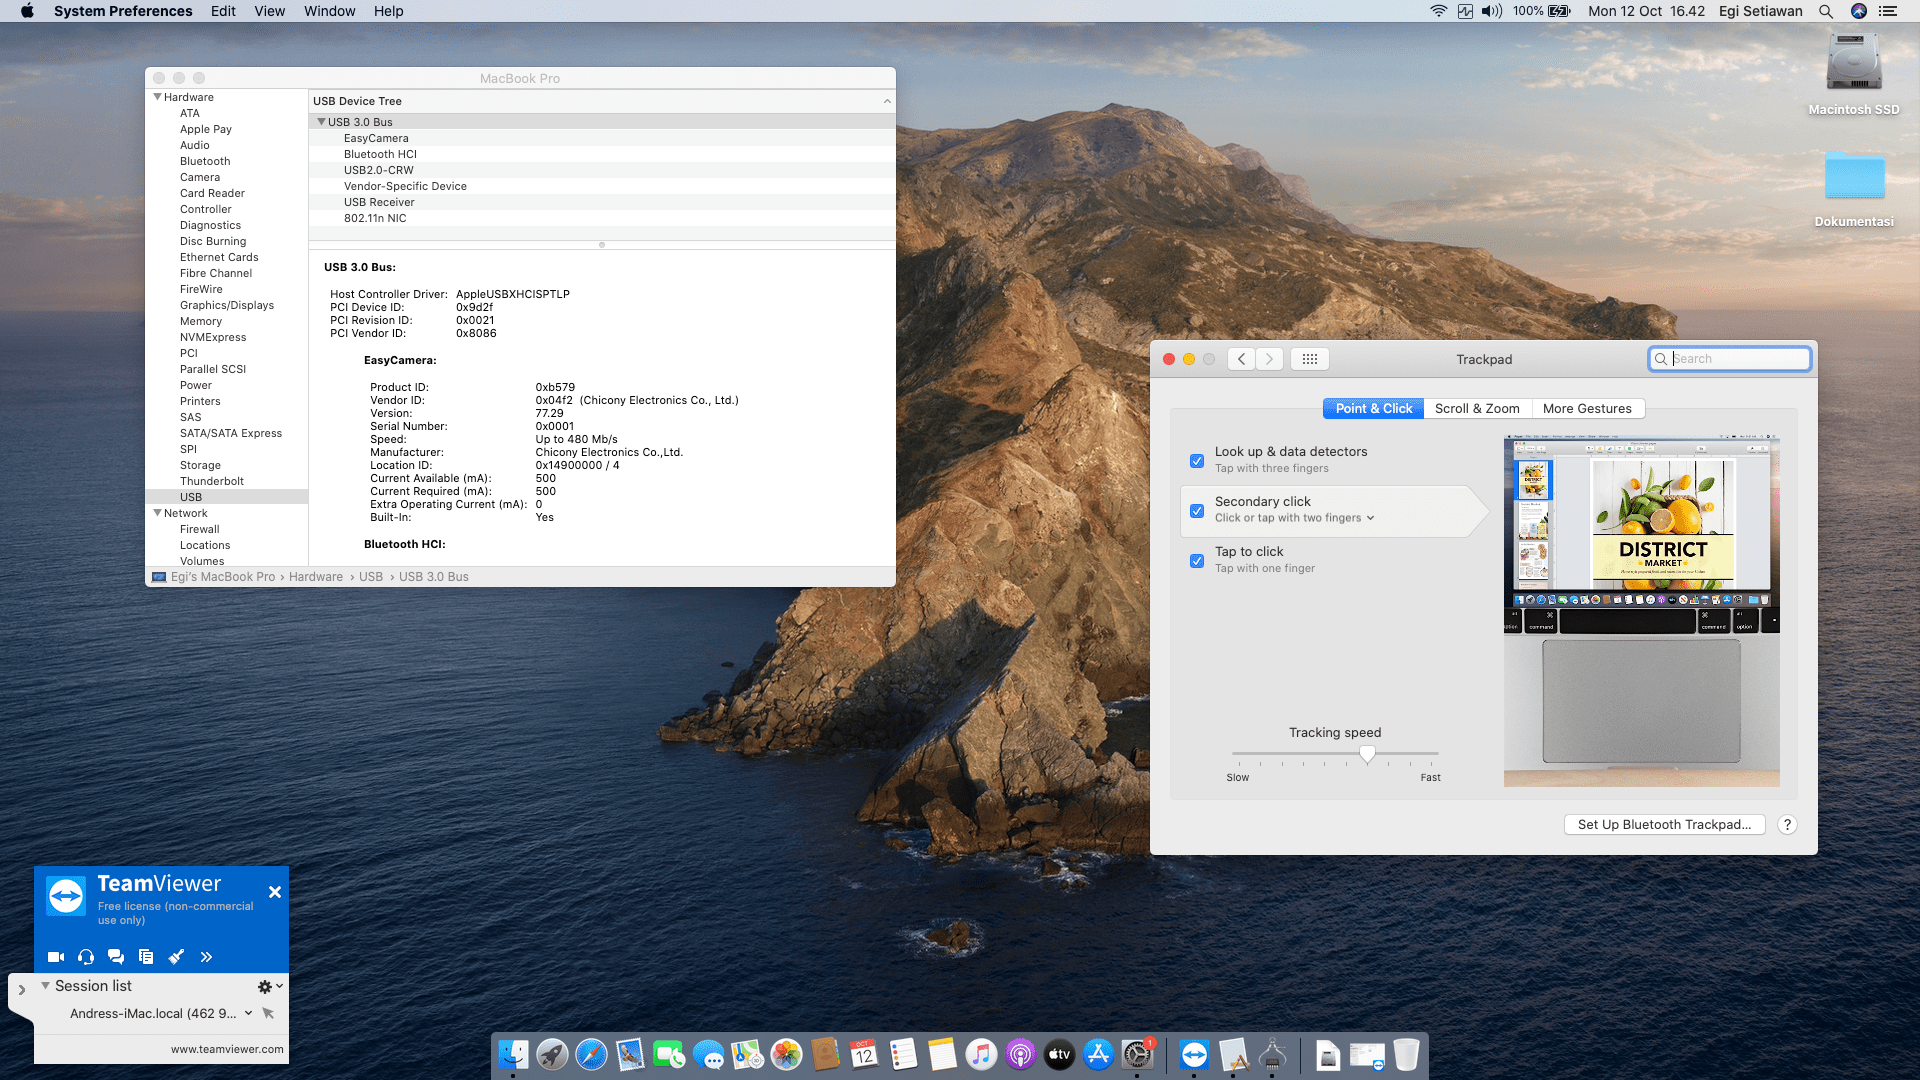
Task: Click the Trackpad help question mark
Action: pos(1787,825)
